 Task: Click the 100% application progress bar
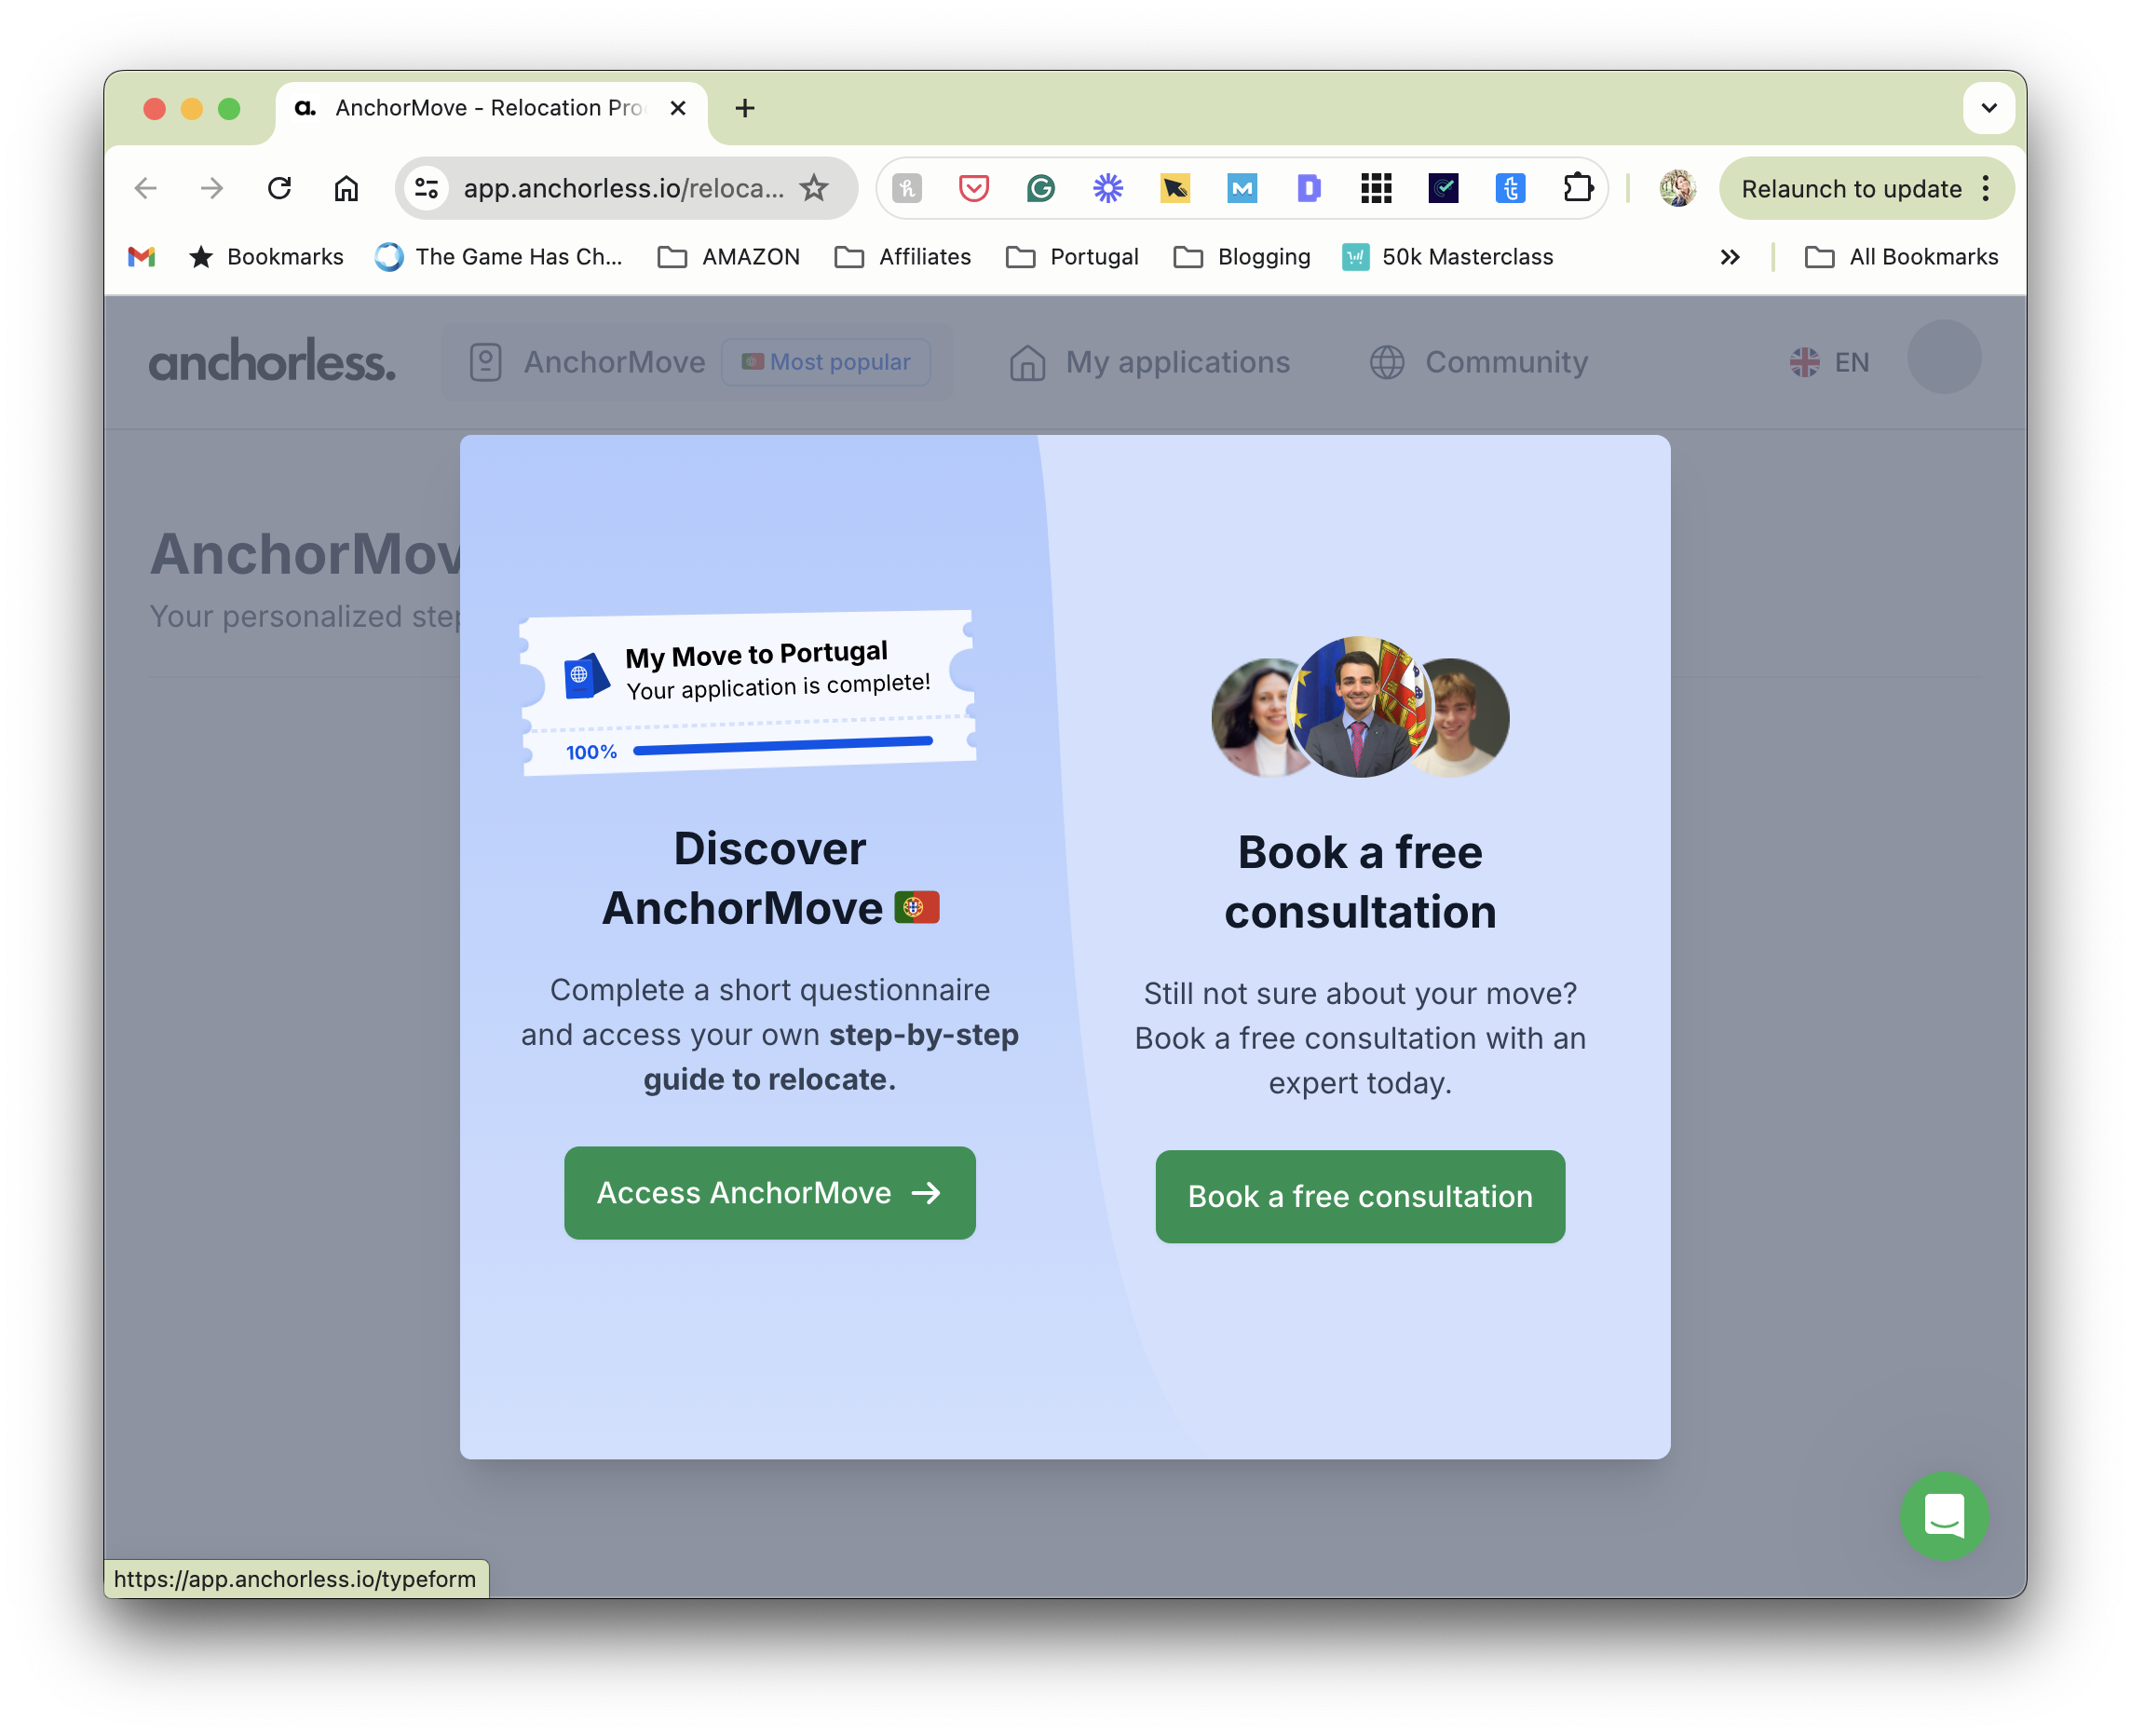point(782,744)
